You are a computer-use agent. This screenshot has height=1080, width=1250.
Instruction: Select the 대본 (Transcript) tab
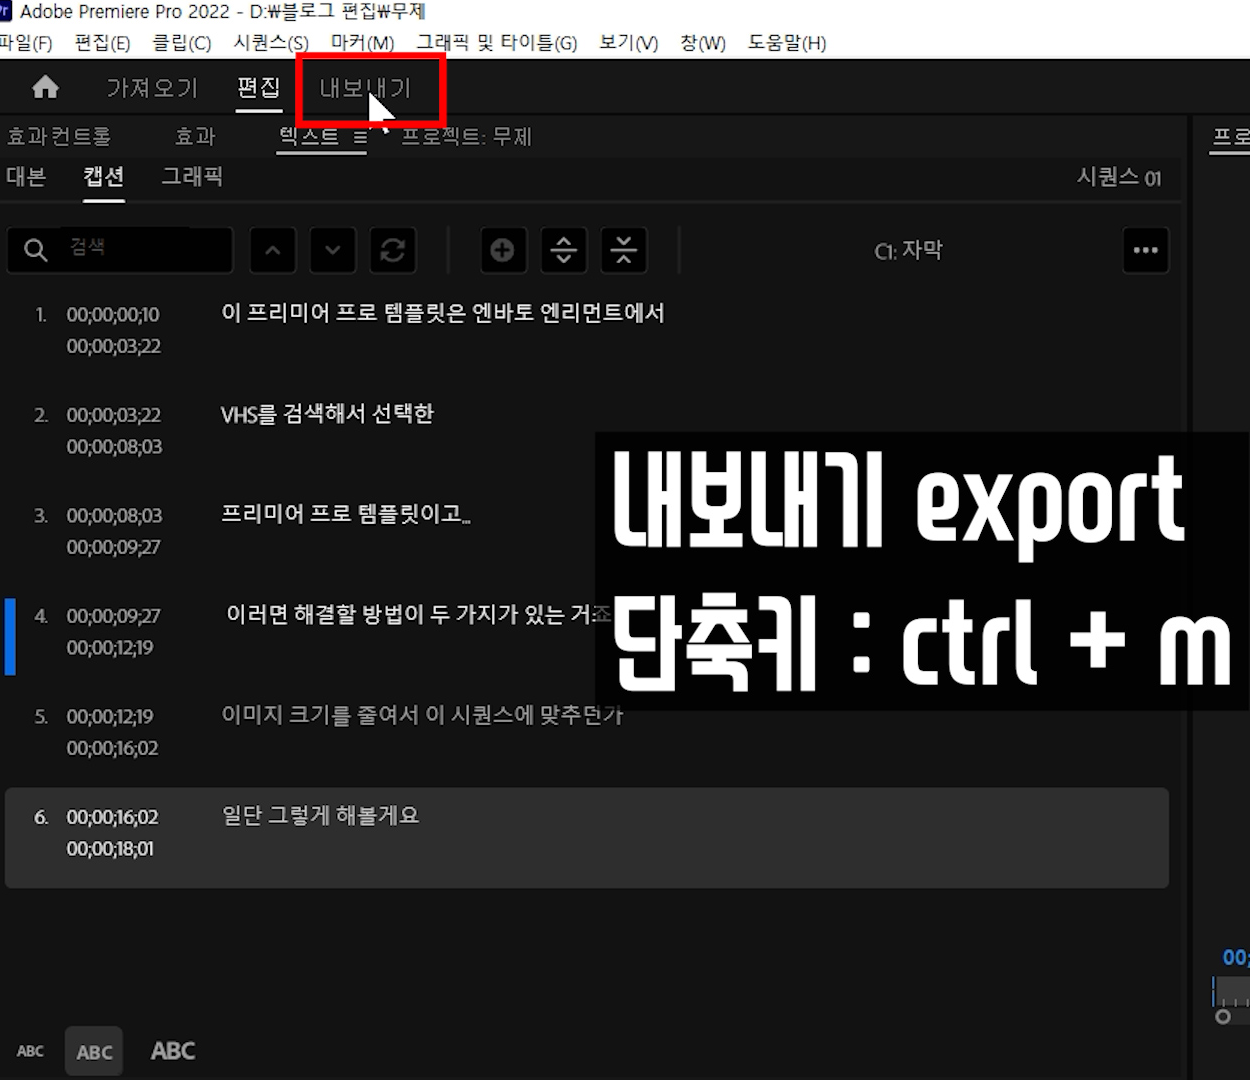[x=26, y=177]
